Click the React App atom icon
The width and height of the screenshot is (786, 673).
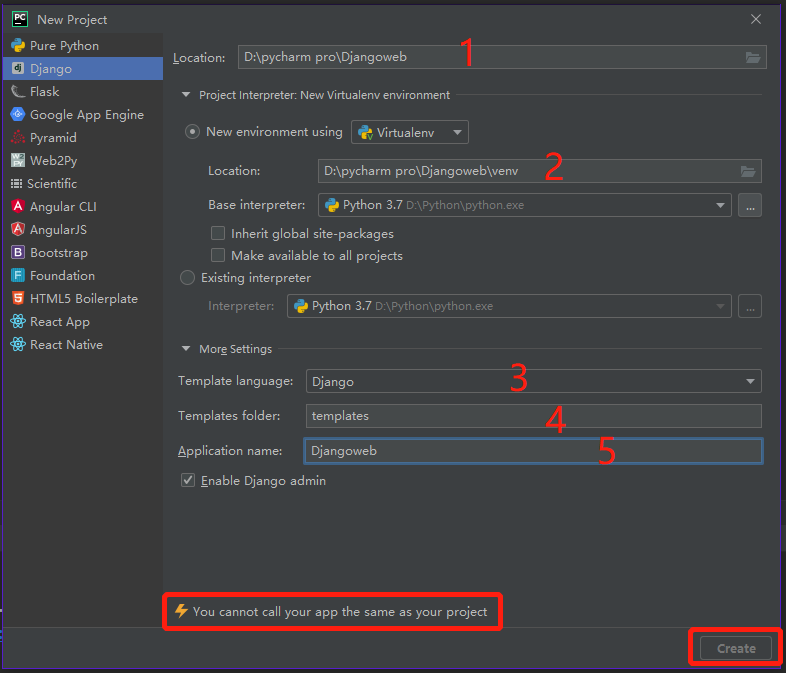click(18, 321)
